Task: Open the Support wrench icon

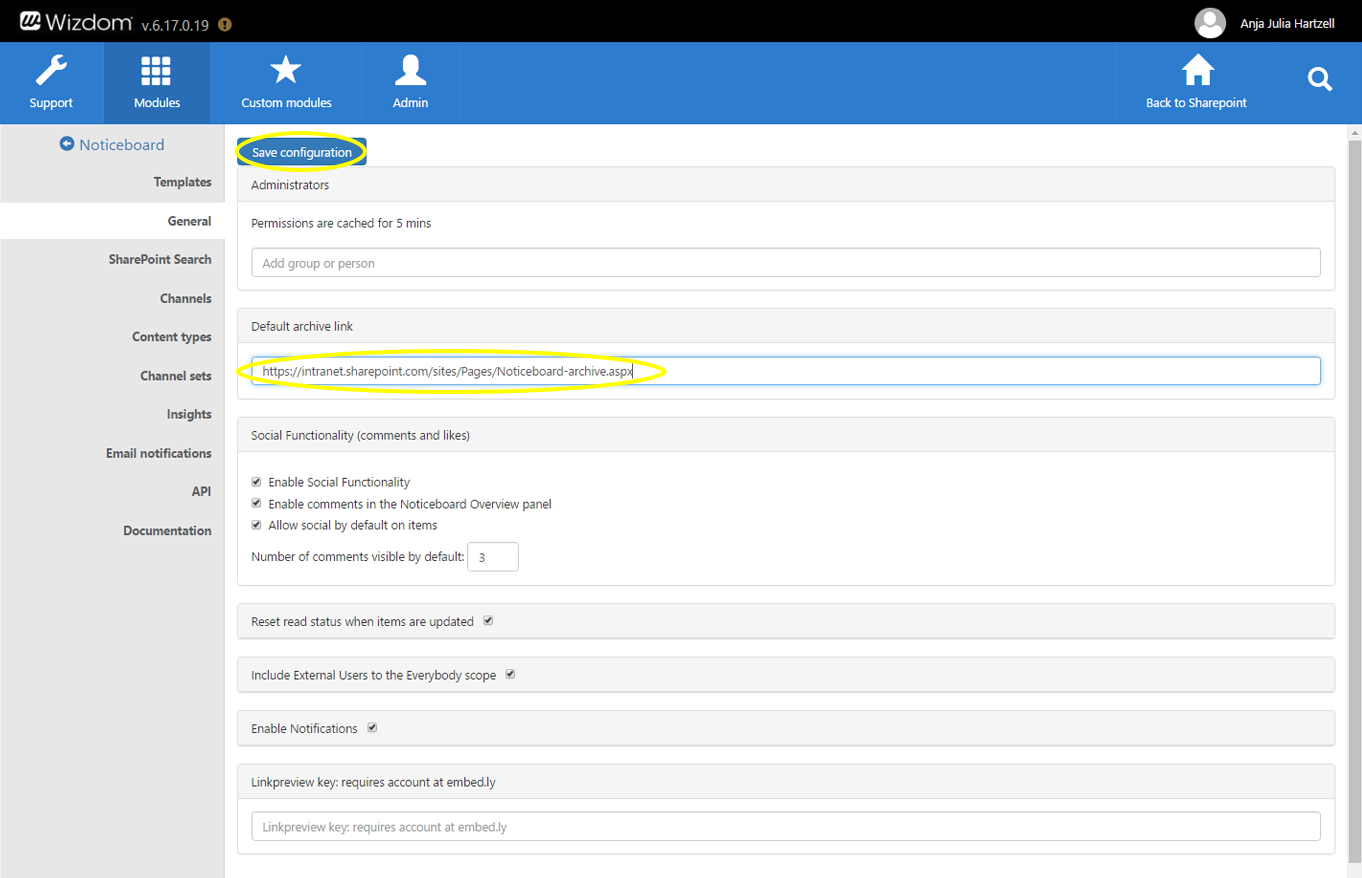Action: (51, 72)
